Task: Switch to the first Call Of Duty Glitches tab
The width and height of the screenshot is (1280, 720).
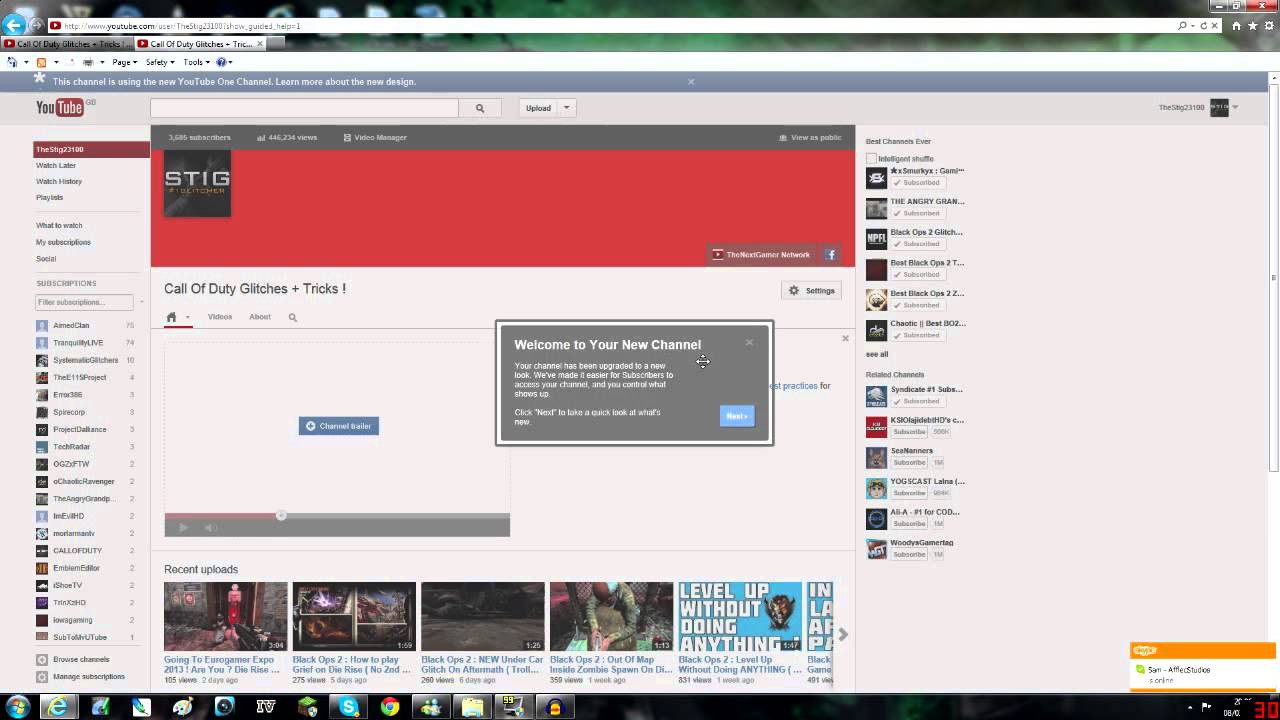Action: pos(66,44)
